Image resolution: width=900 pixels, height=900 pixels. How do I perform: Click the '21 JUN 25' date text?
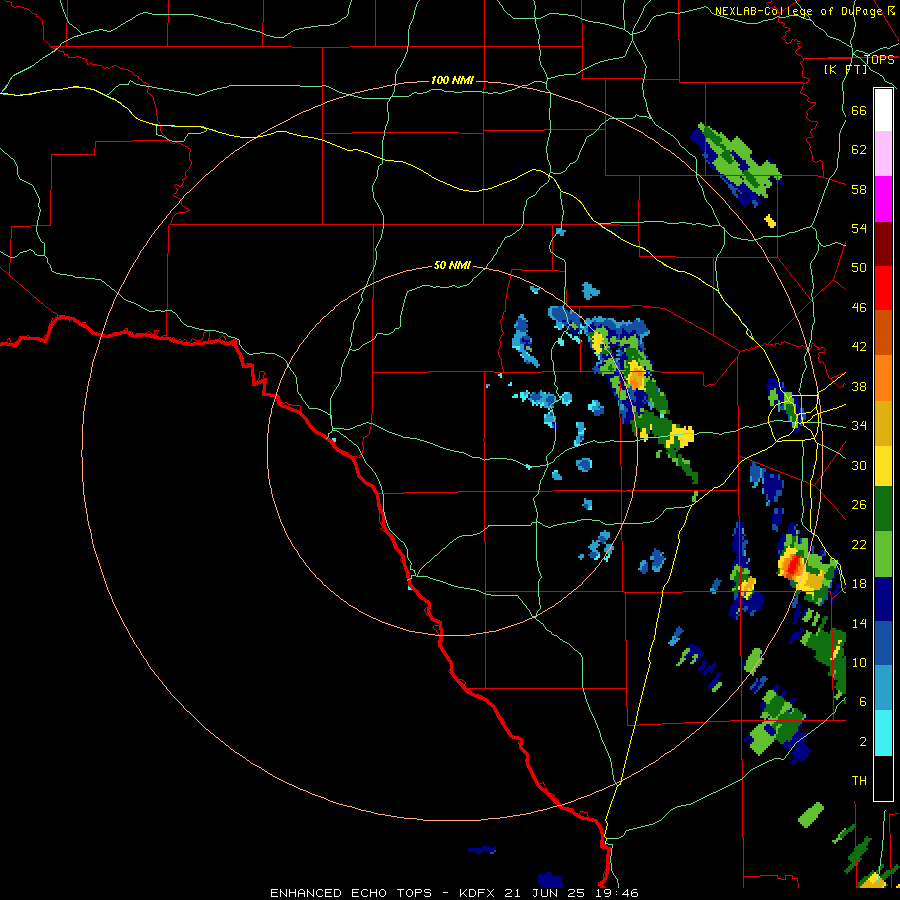[x=544, y=893]
